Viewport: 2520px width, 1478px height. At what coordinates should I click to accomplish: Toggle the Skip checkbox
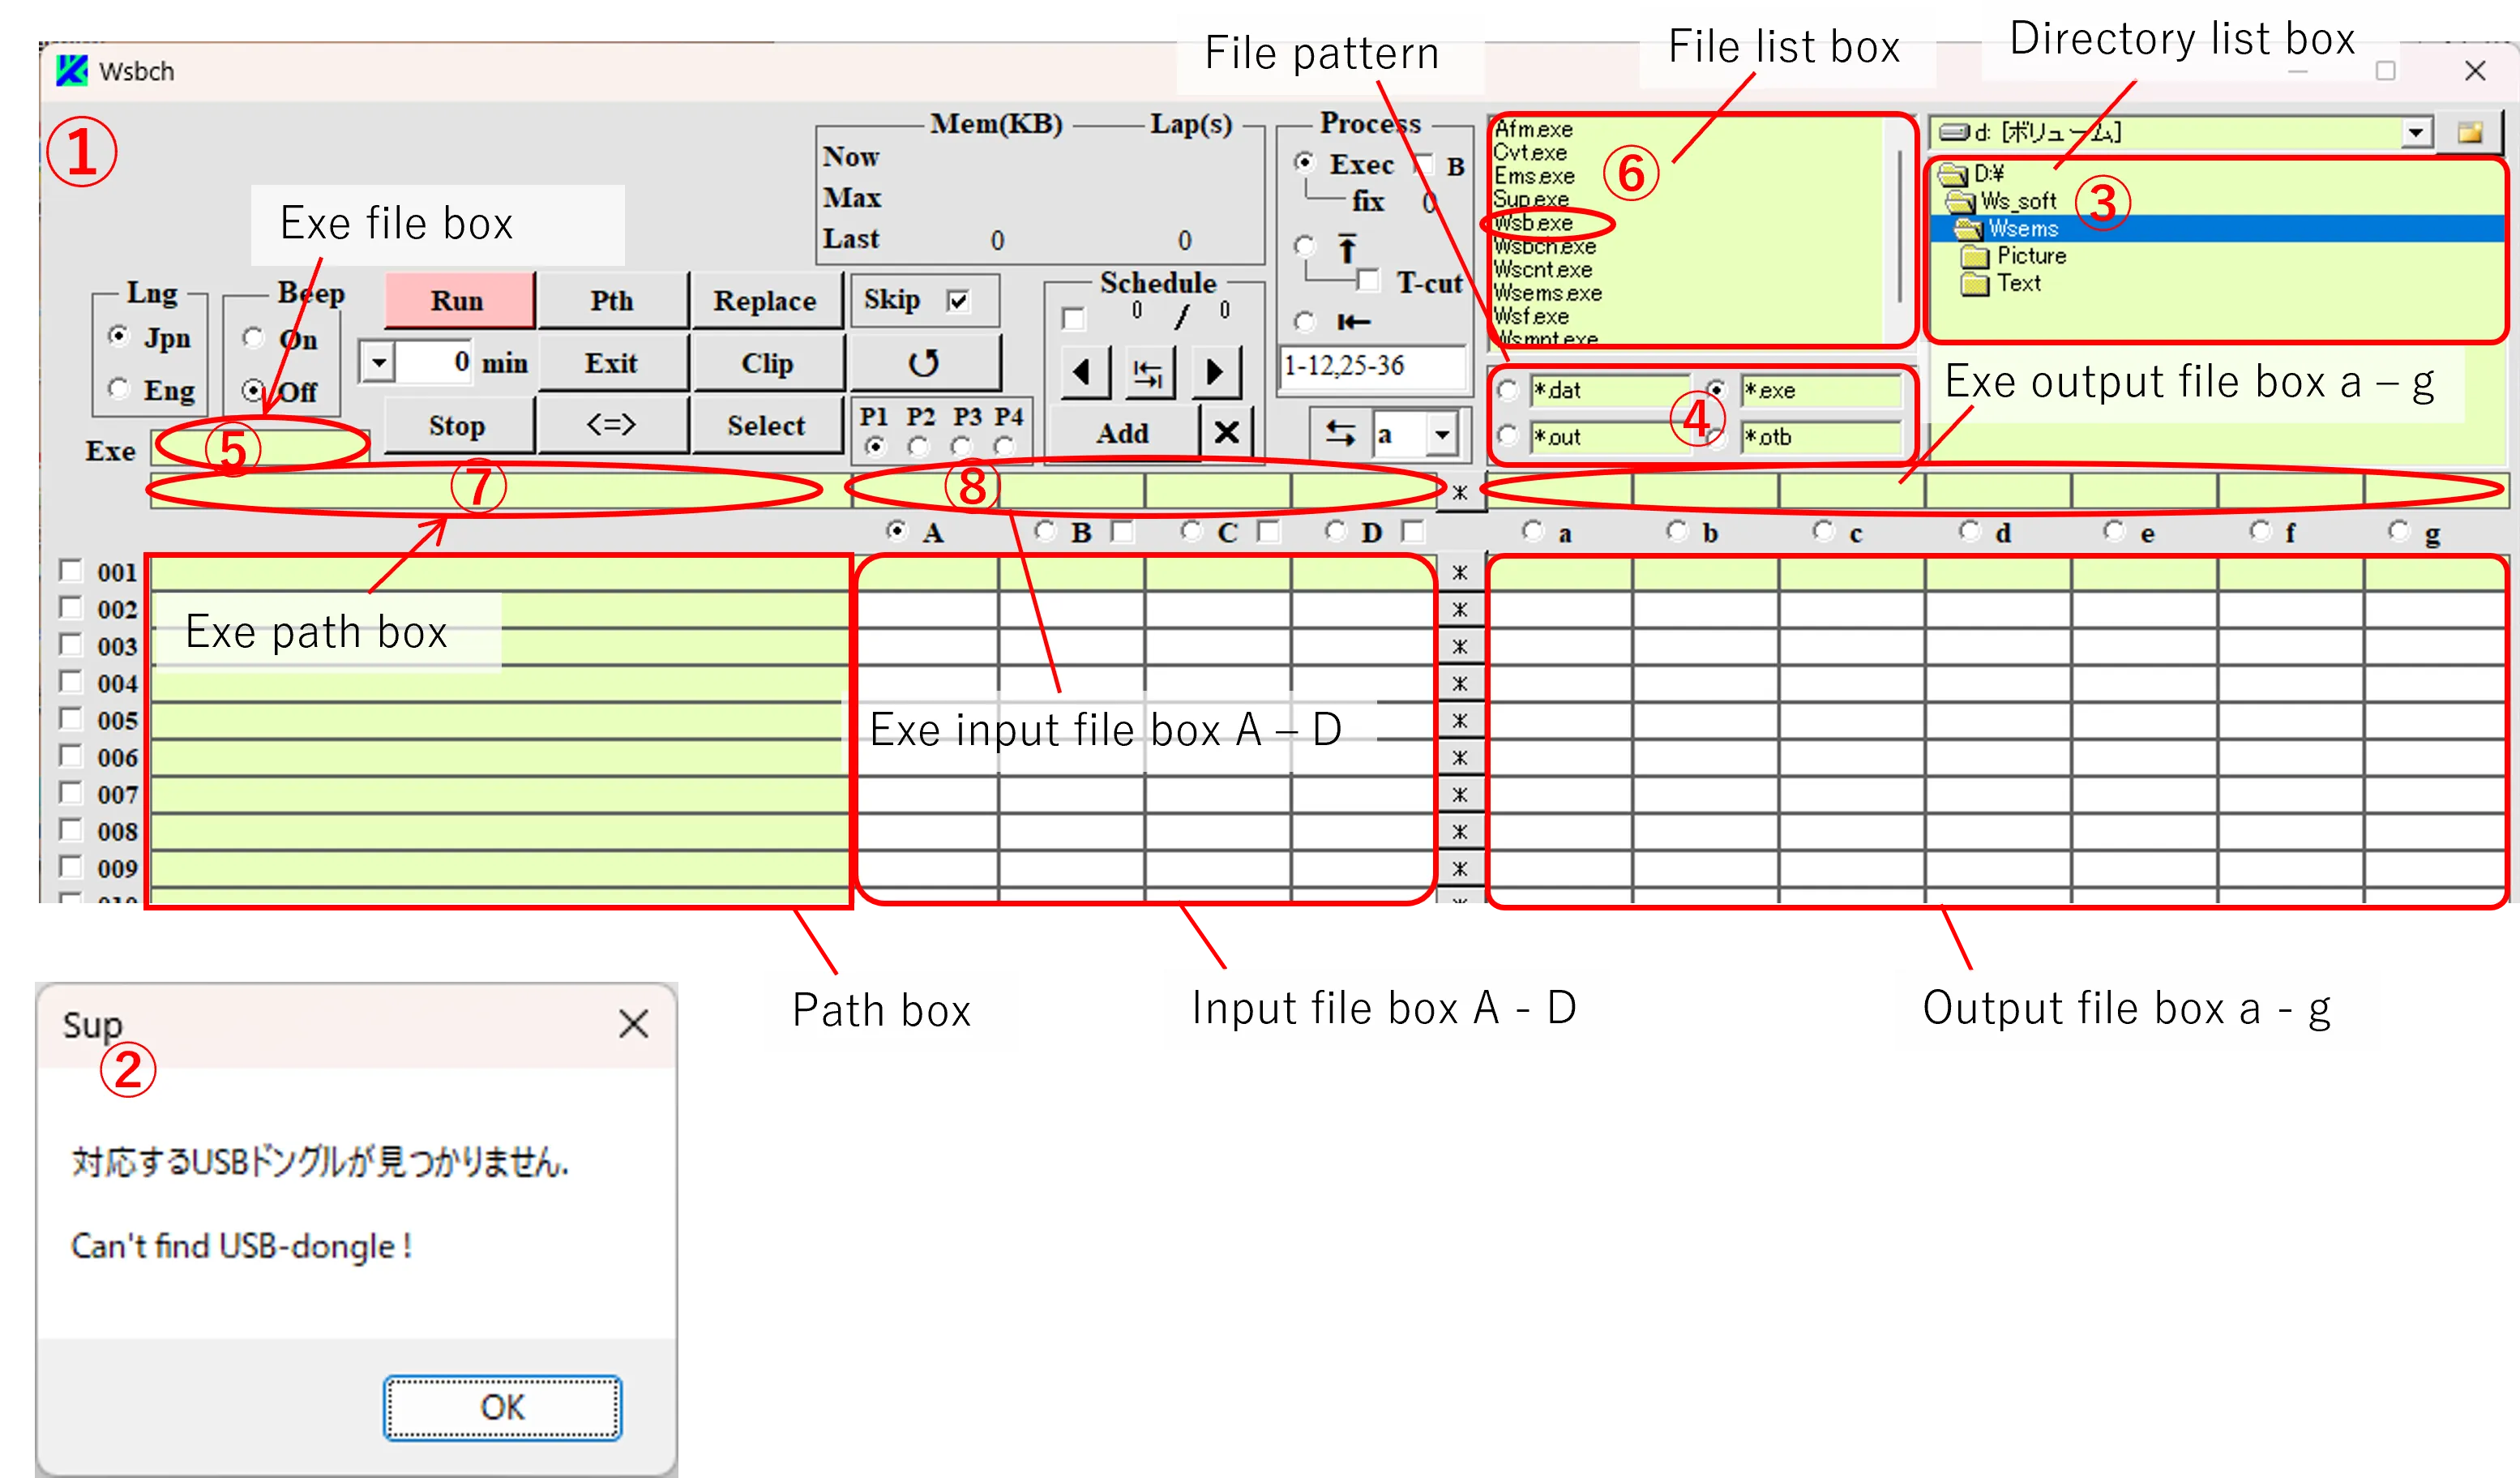[958, 301]
